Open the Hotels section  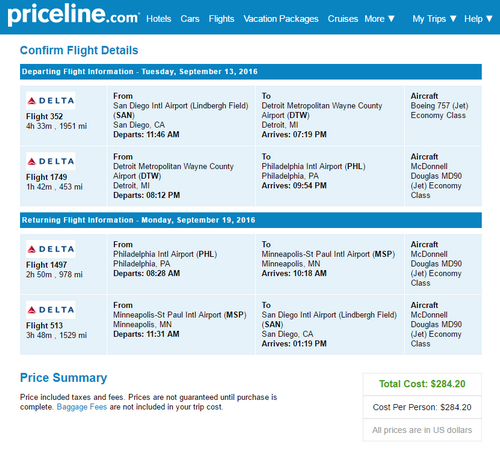click(159, 19)
